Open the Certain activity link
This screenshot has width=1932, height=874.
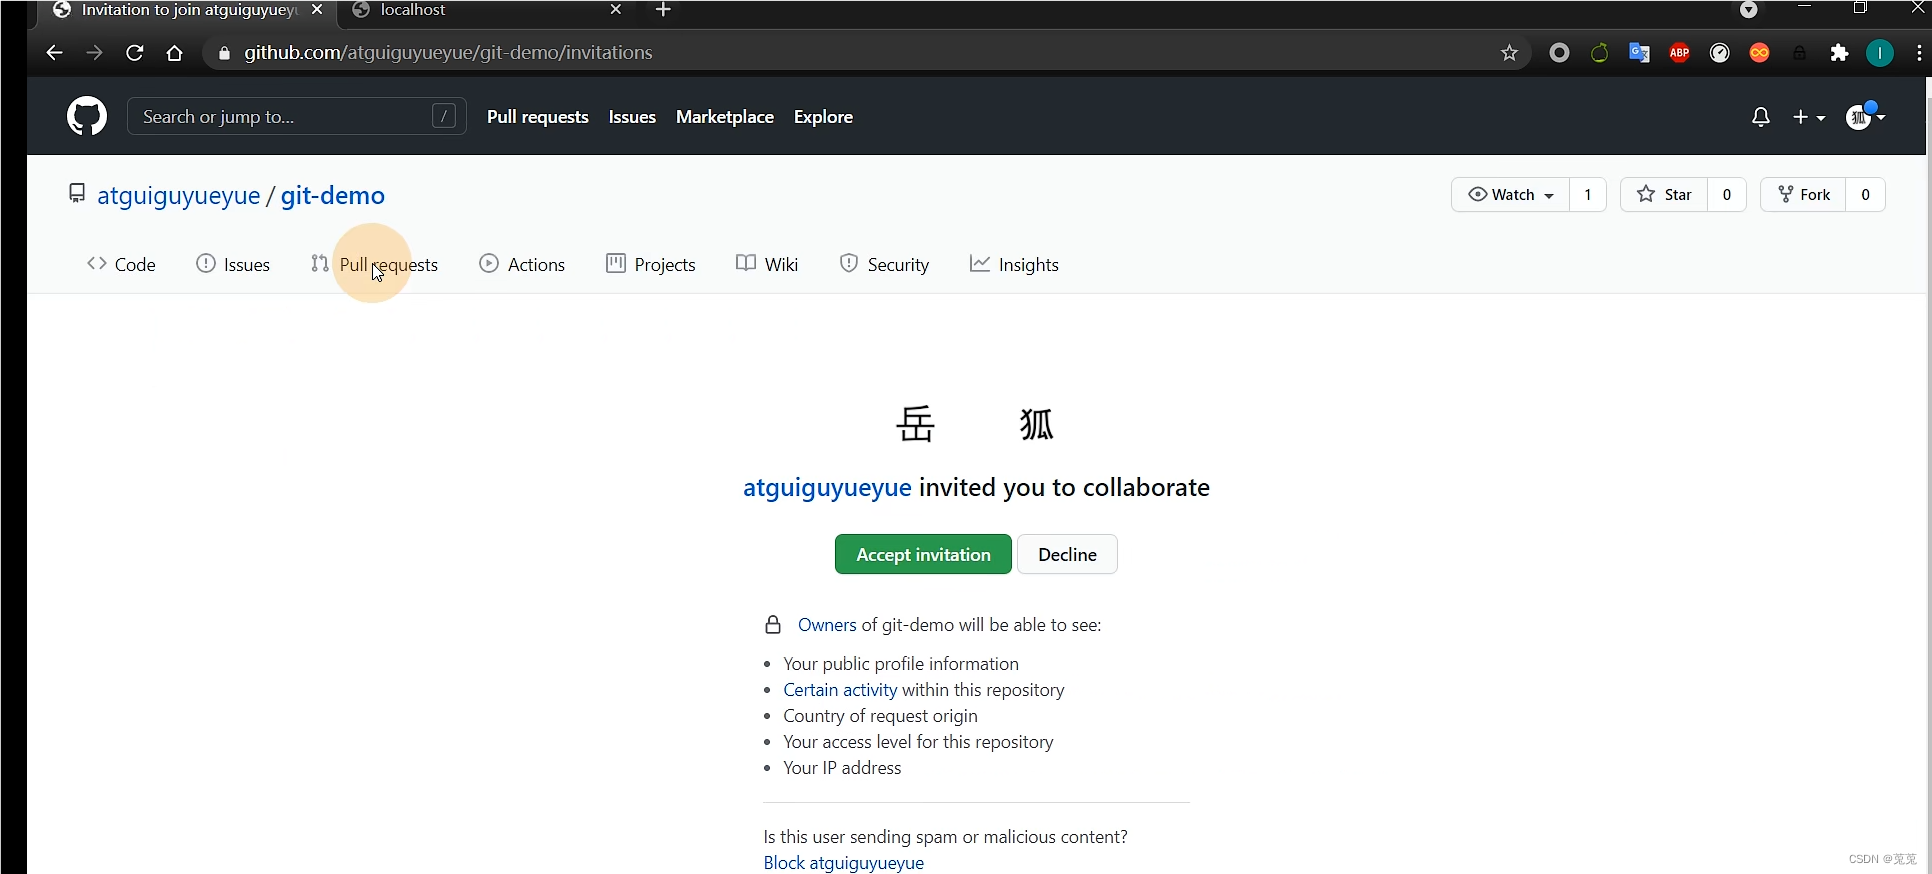[840, 690]
